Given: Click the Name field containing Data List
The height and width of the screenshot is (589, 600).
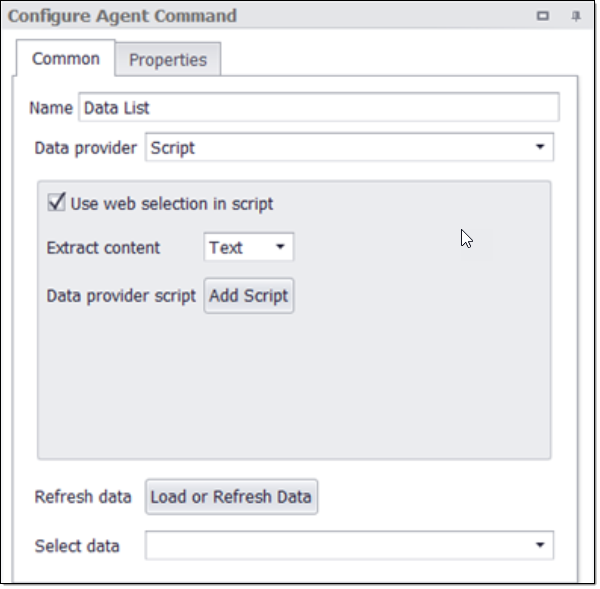Looking at the screenshot, I should tap(318, 108).
